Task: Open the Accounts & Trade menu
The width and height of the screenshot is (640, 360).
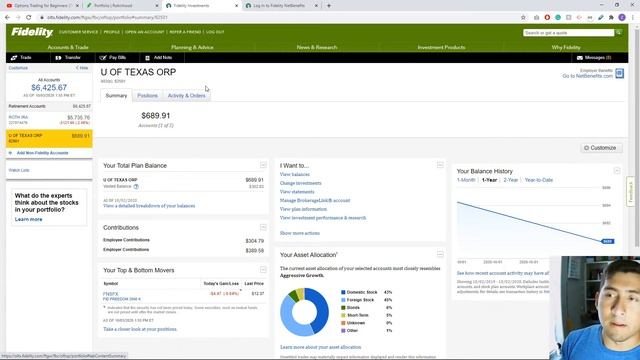Action: pyautogui.click(x=68, y=47)
